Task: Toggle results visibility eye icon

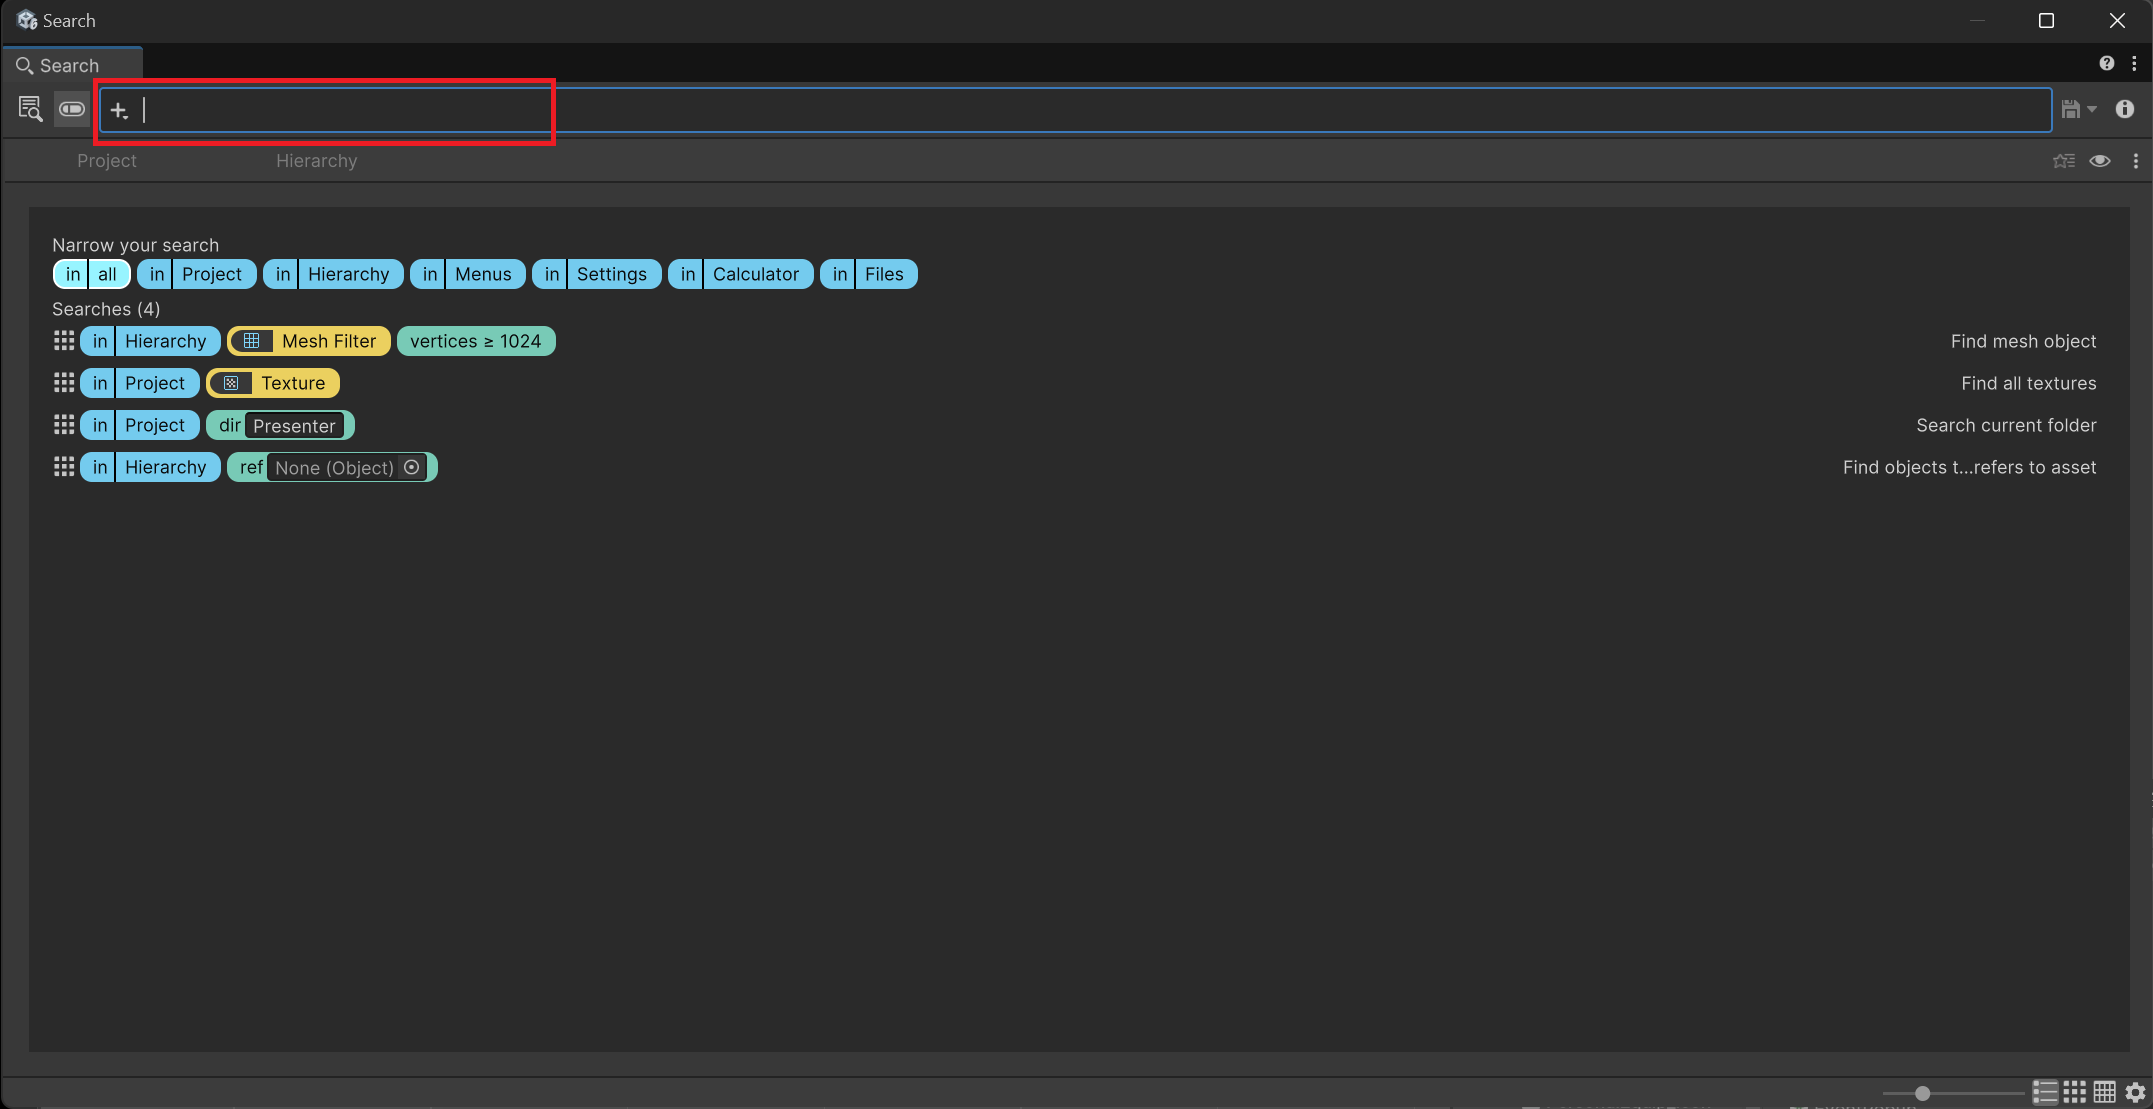Action: (2100, 161)
